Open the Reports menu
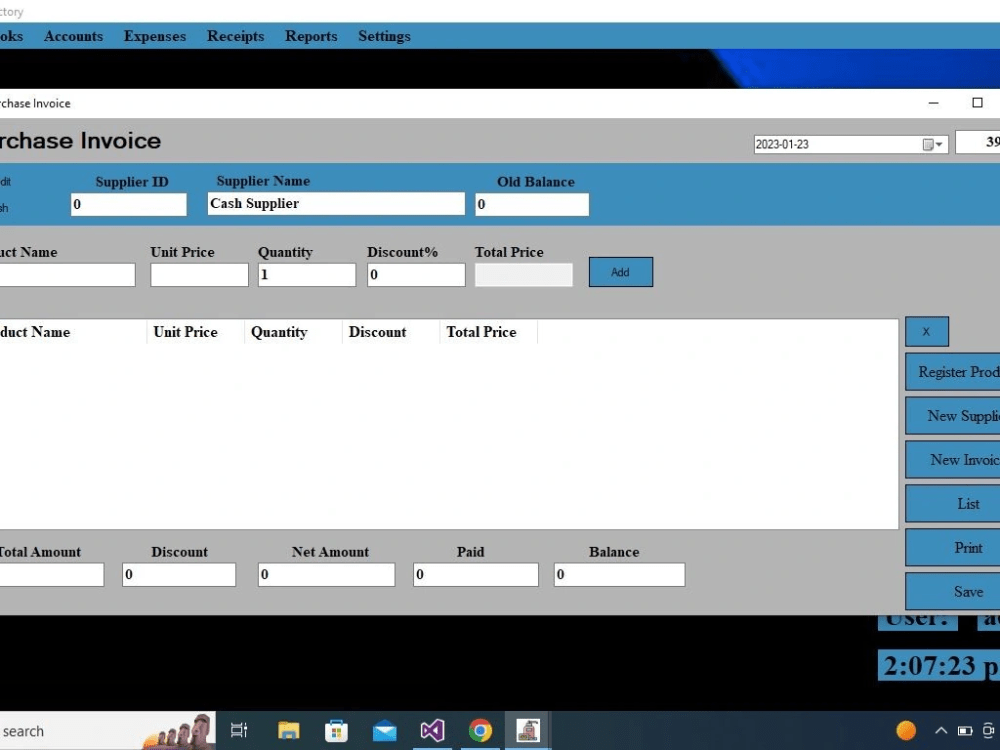 click(311, 36)
